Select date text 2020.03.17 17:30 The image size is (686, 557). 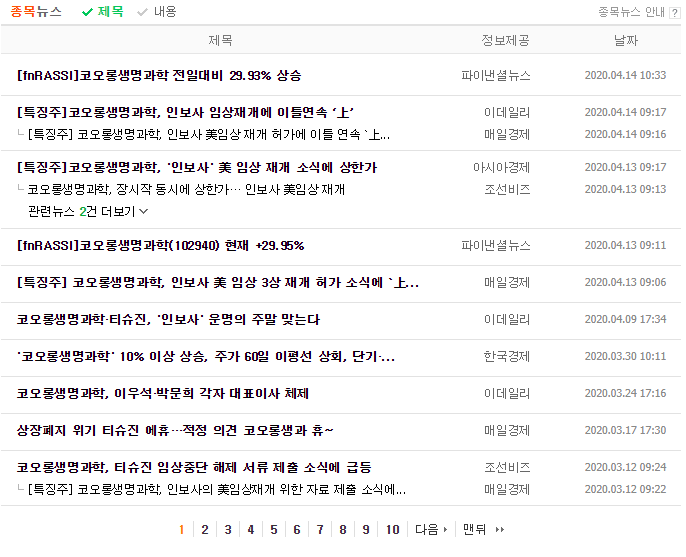pyautogui.click(x=626, y=431)
